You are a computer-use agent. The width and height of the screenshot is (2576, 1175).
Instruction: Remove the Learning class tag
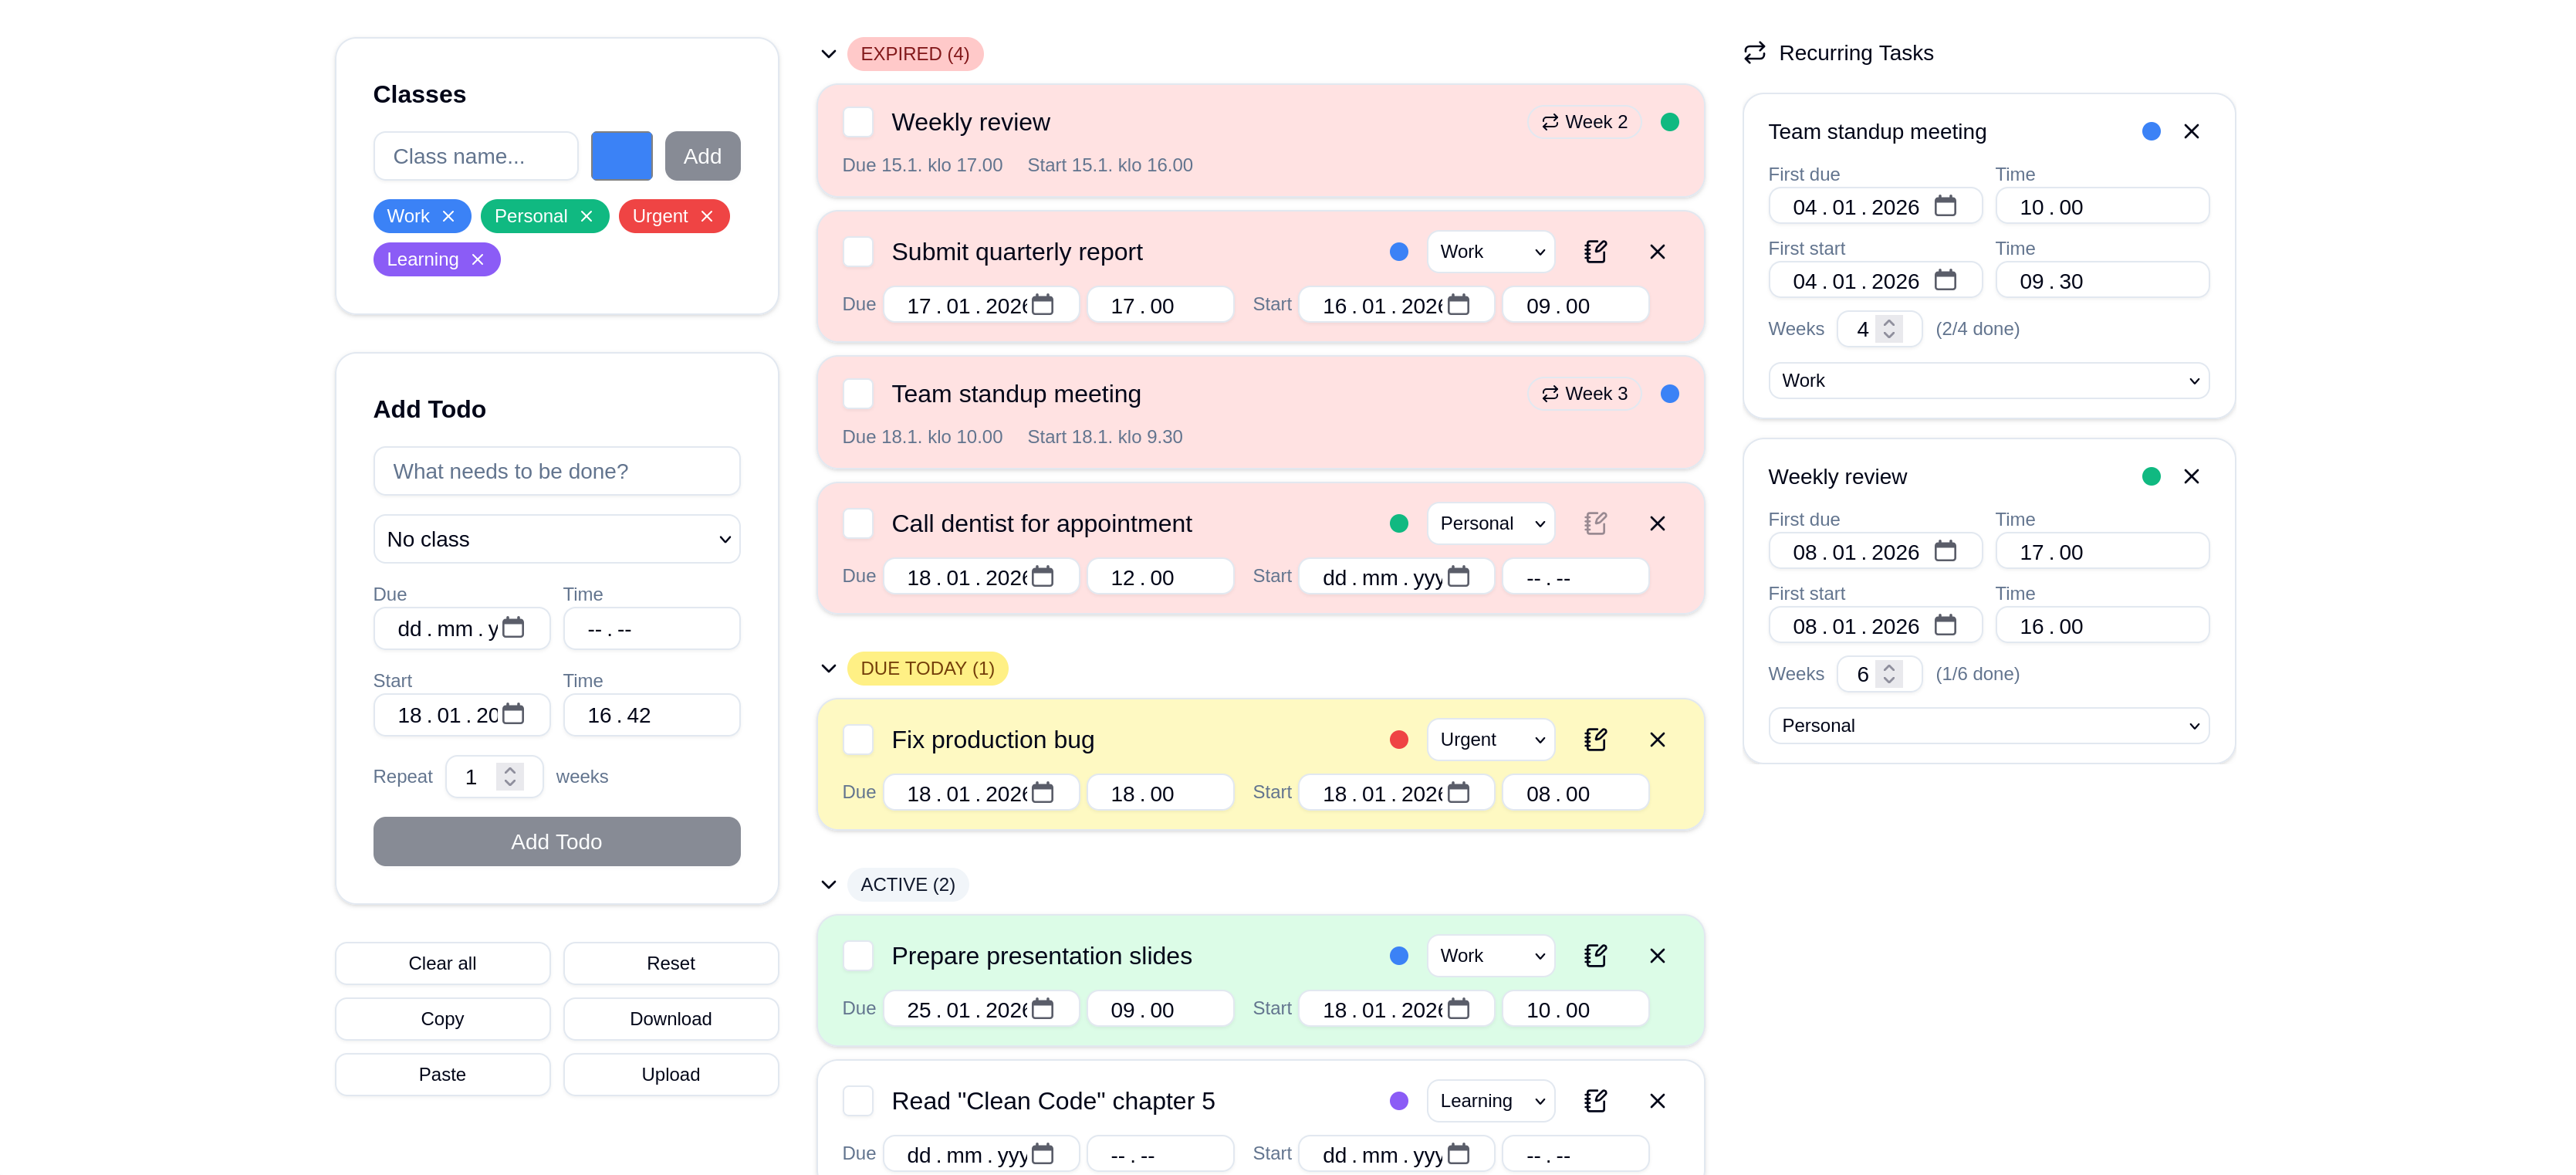(x=478, y=259)
